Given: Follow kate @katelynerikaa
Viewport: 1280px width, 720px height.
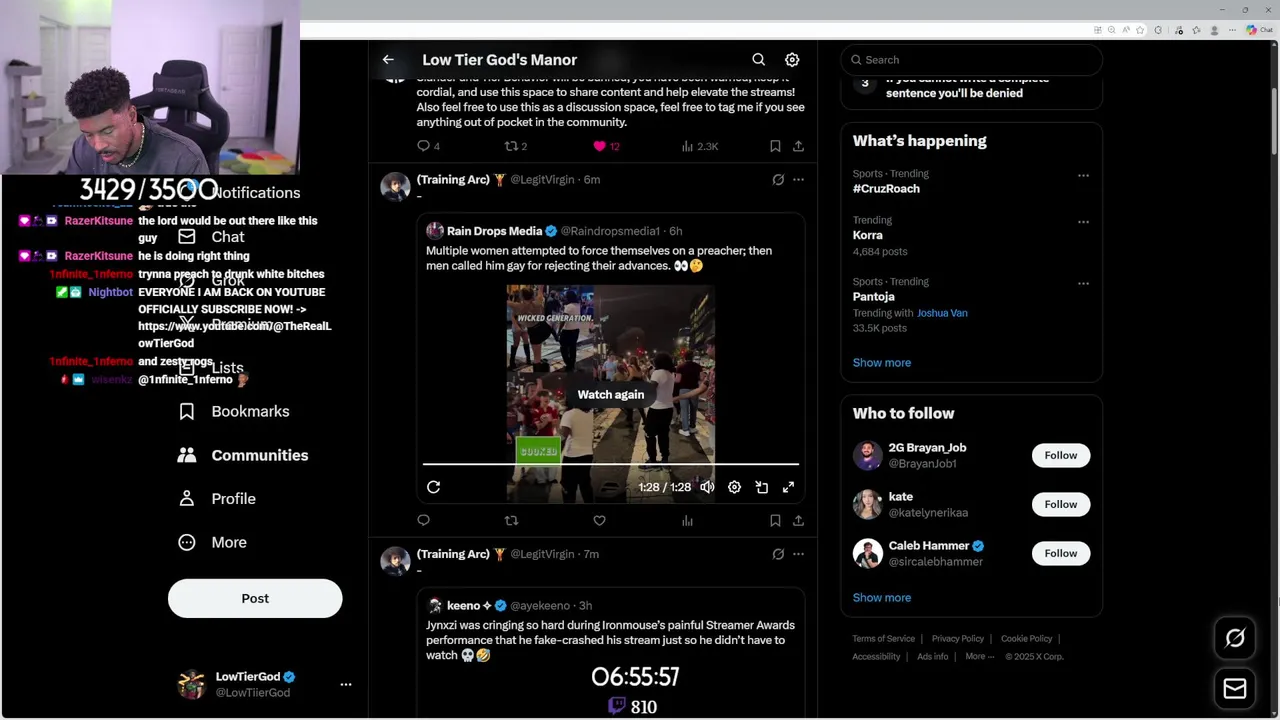Looking at the screenshot, I should (x=1061, y=504).
